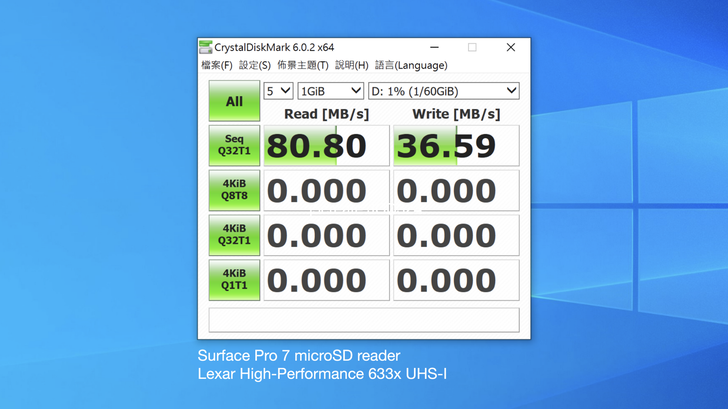Open the 說明(H) menu
The height and width of the screenshot is (409, 728).
(x=351, y=65)
